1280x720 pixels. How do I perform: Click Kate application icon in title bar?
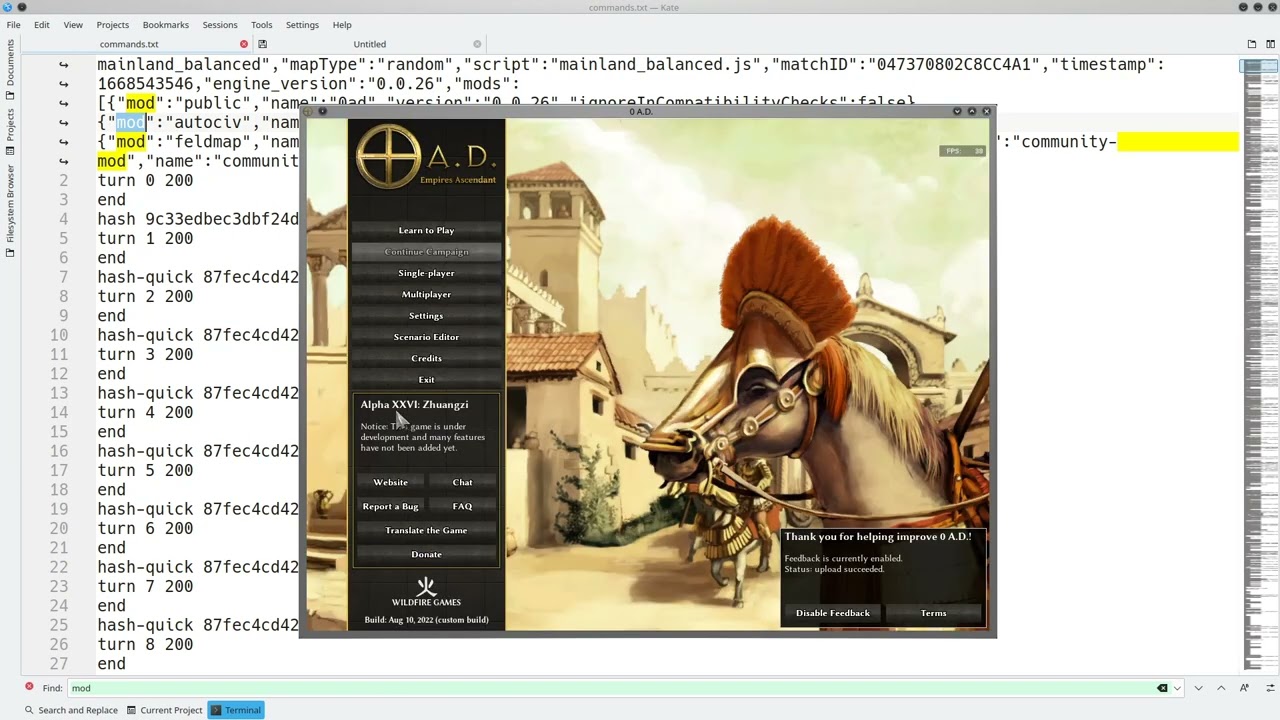tap(8, 7)
